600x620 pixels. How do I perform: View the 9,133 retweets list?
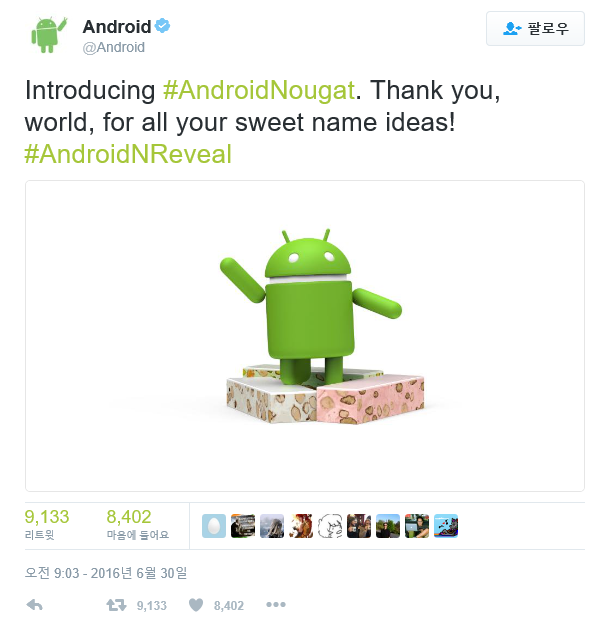tap(47, 525)
